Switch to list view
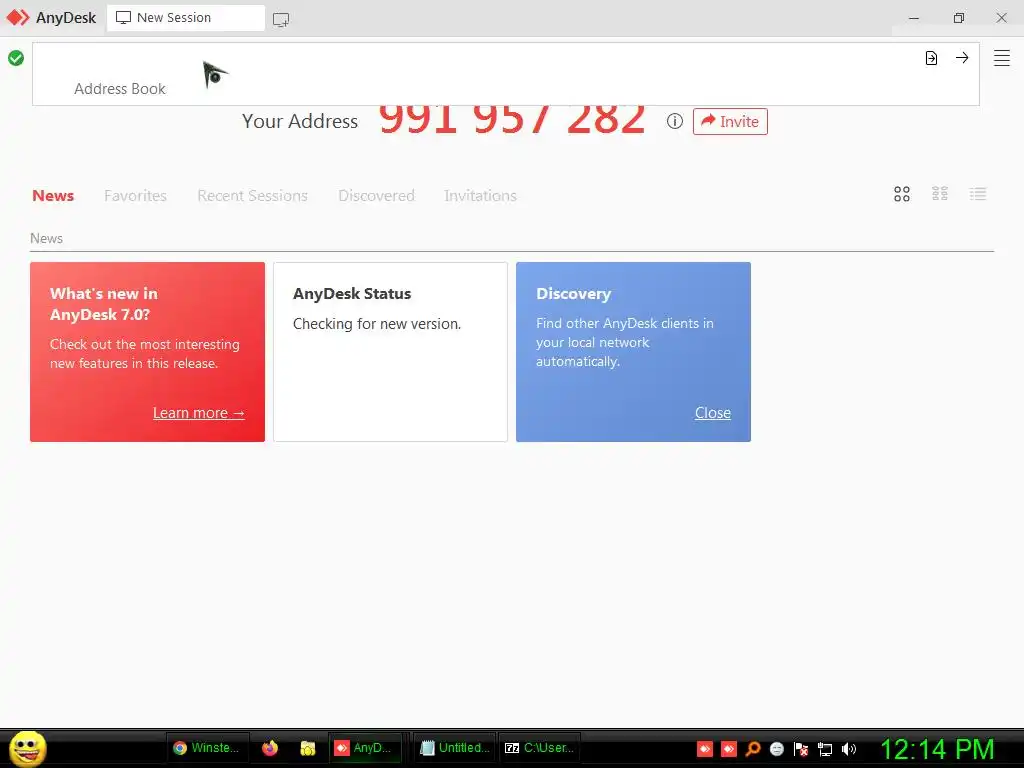The width and height of the screenshot is (1024, 768). (x=978, y=194)
